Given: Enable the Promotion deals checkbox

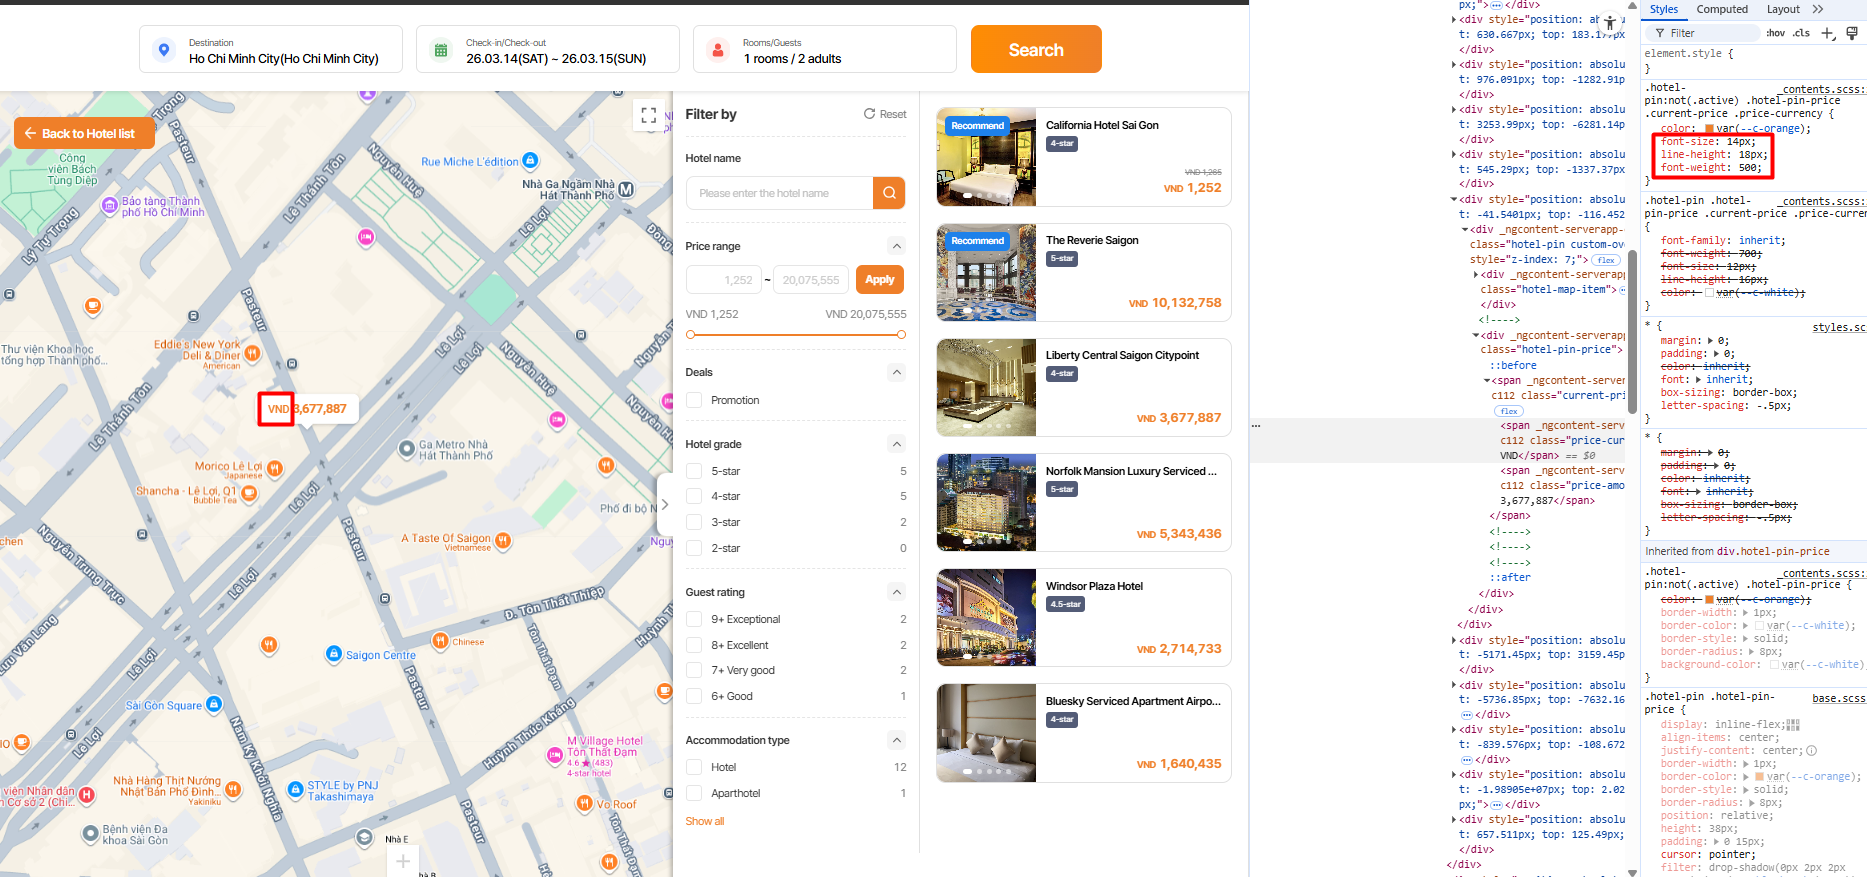Looking at the screenshot, I should coord(694,400).
